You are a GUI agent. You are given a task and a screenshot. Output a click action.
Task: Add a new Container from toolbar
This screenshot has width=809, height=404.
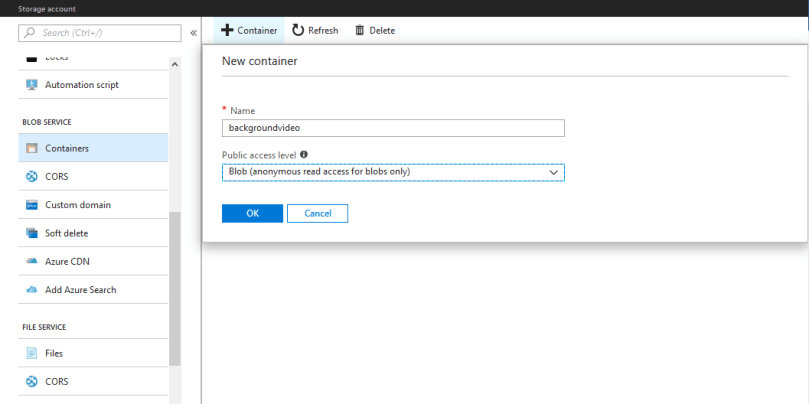click(249, 30)
